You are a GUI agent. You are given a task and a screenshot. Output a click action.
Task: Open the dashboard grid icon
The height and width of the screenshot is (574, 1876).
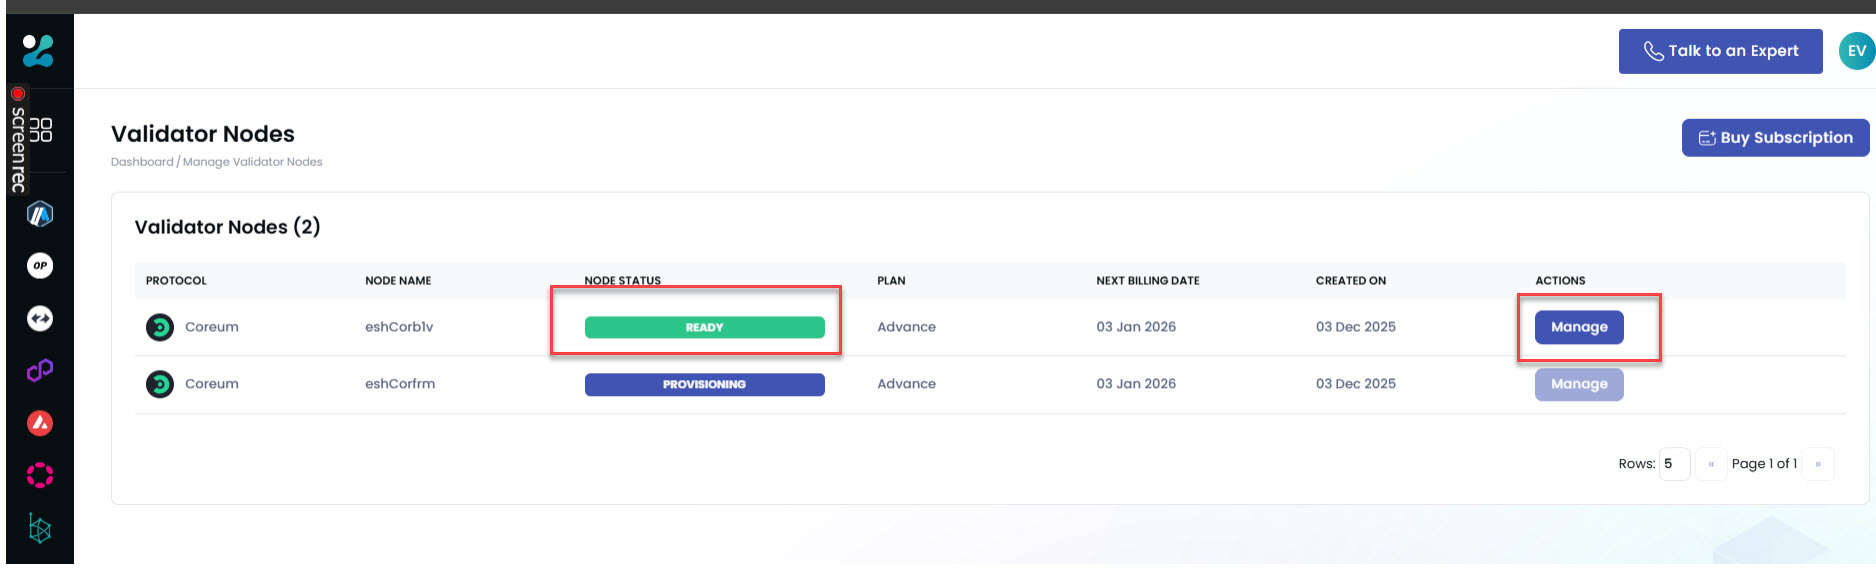pos(41,130)
